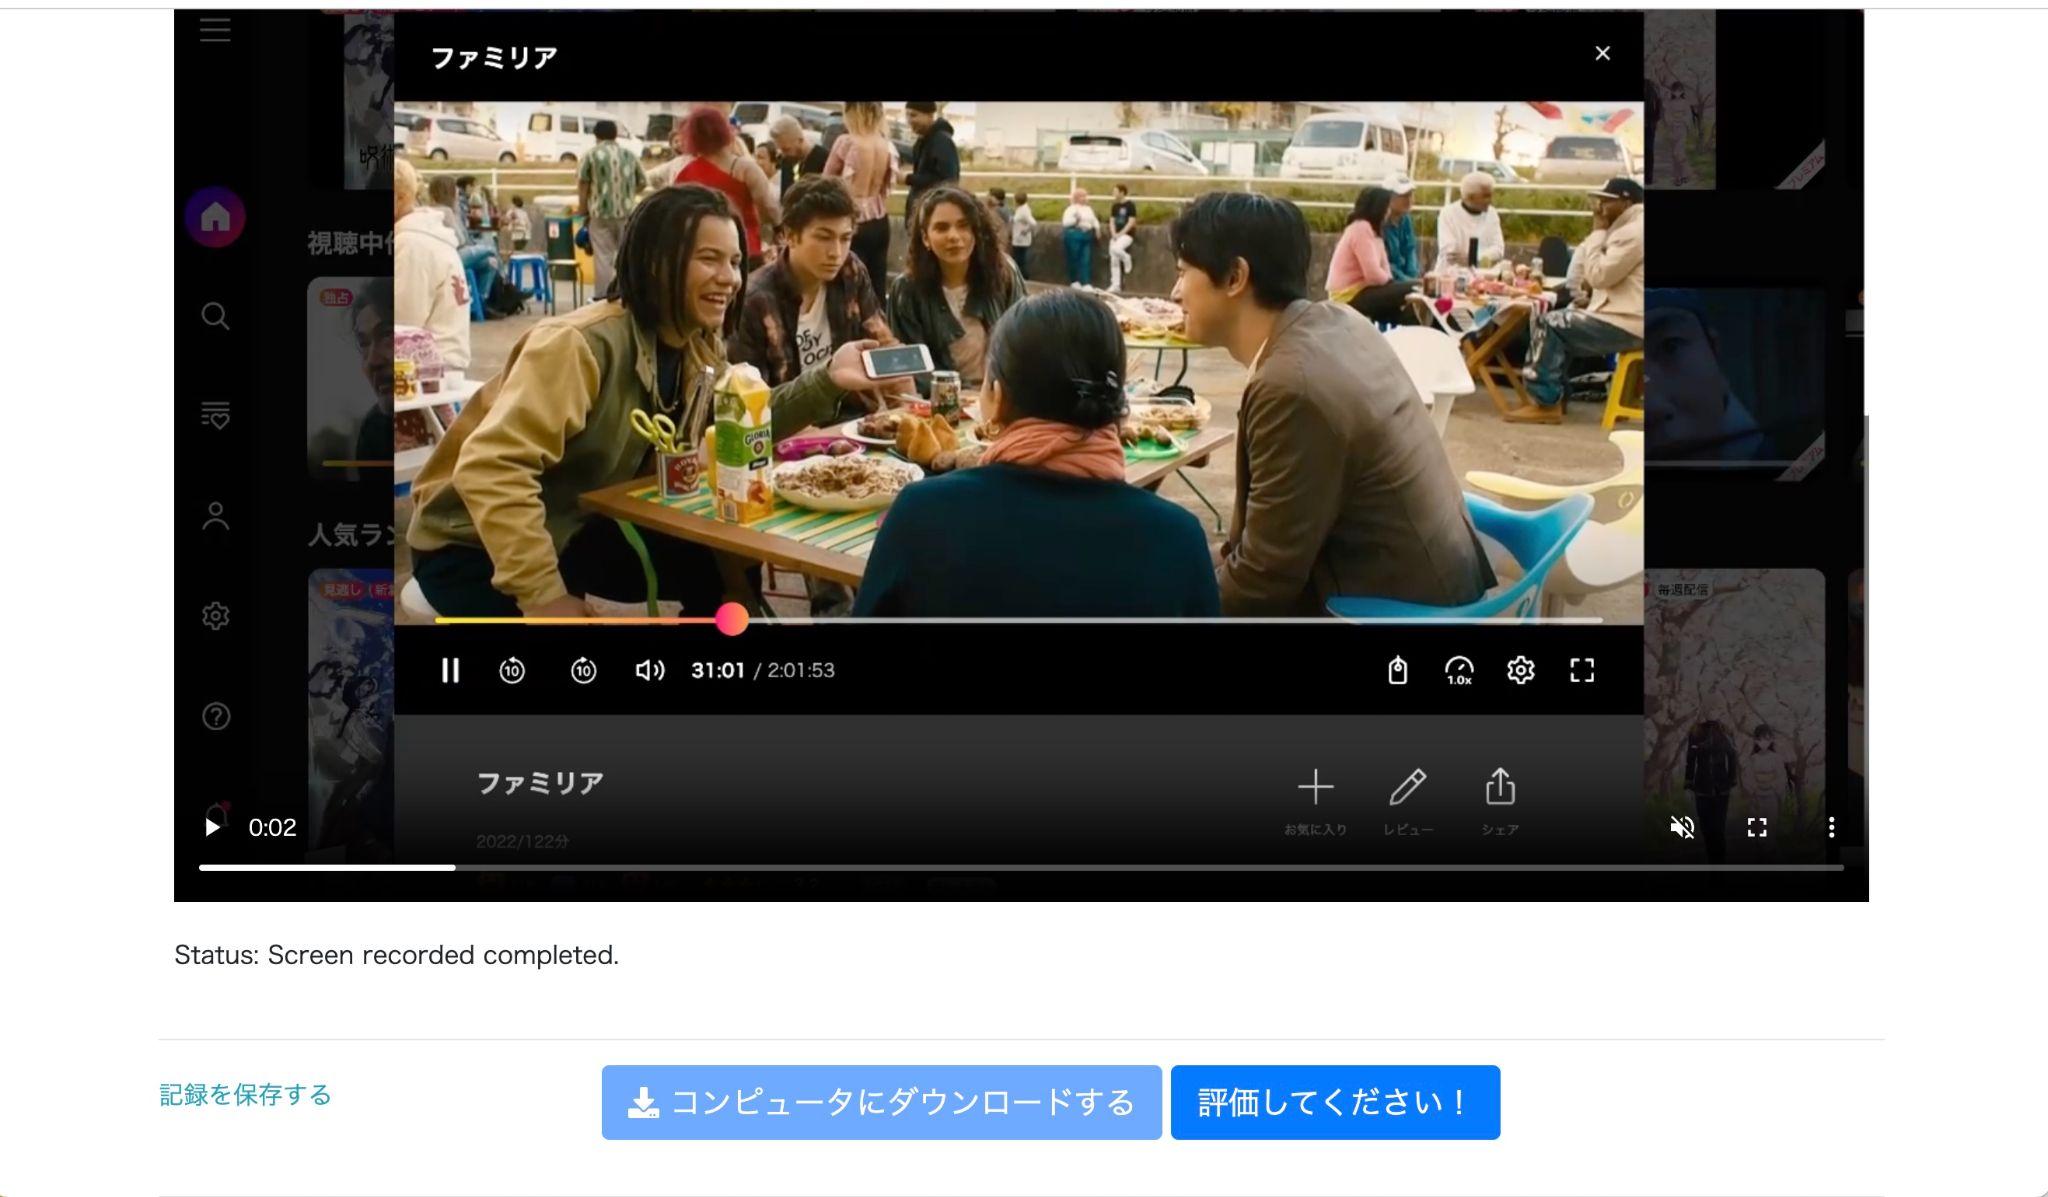Image resolution: width=2048 pixels, height=1197 pixels.
Task: Play the recorded video preview
Action: click(212, 827)
